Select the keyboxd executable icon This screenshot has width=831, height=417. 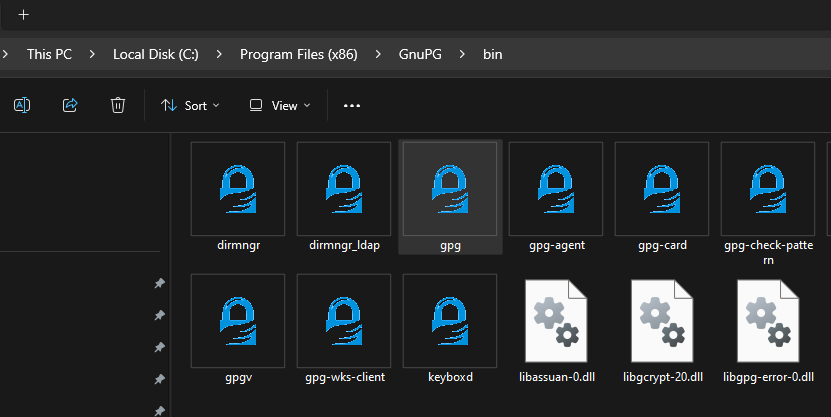click(450, 321)
